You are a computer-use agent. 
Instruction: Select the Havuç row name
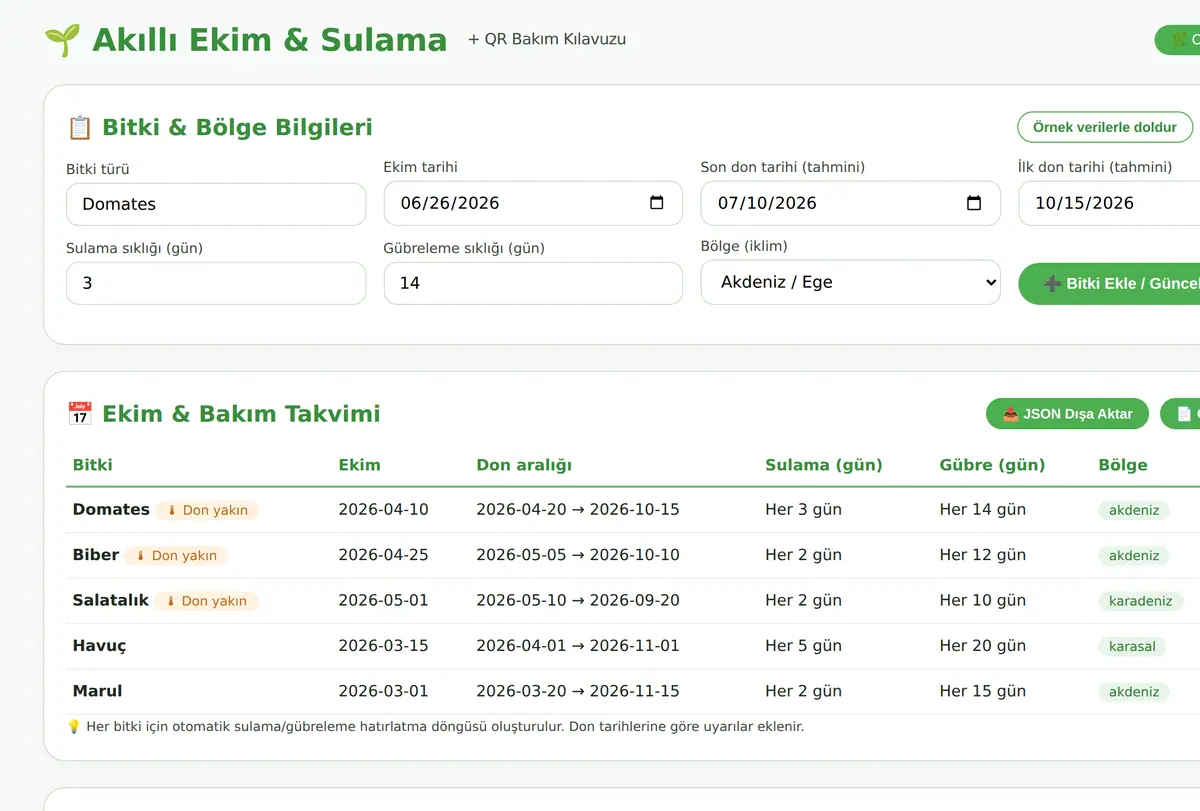(100, 646)
